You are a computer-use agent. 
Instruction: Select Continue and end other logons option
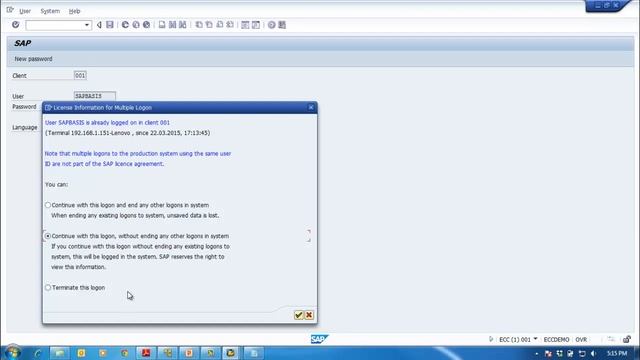click(48, 205)
